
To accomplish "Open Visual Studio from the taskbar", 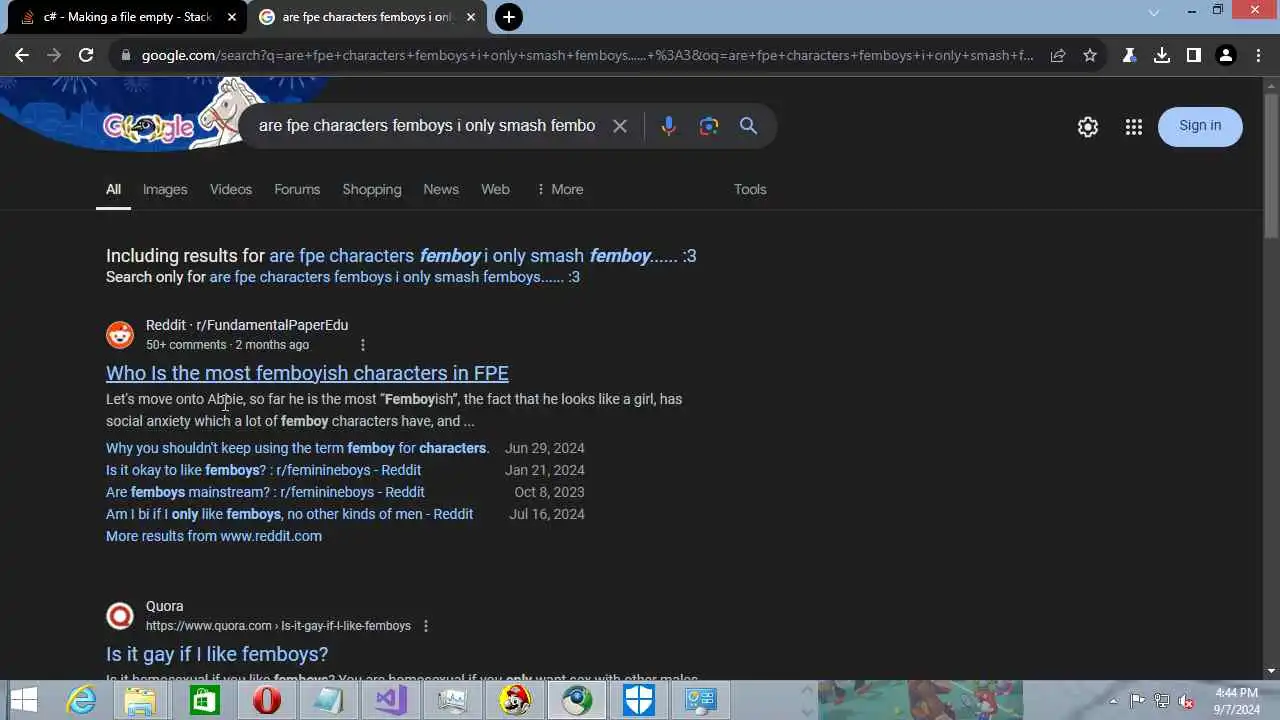I will [x=391, y=700].
